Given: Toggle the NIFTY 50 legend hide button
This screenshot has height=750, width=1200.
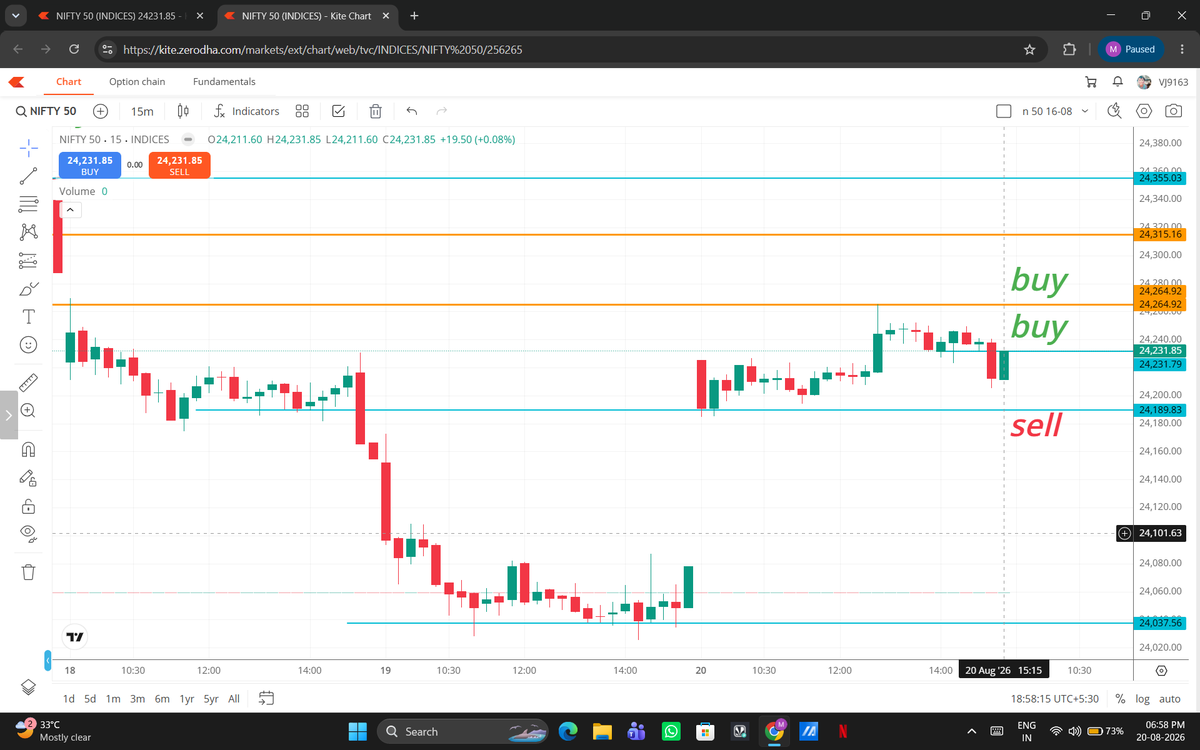Looking at the screenshot, I should 187,139.
